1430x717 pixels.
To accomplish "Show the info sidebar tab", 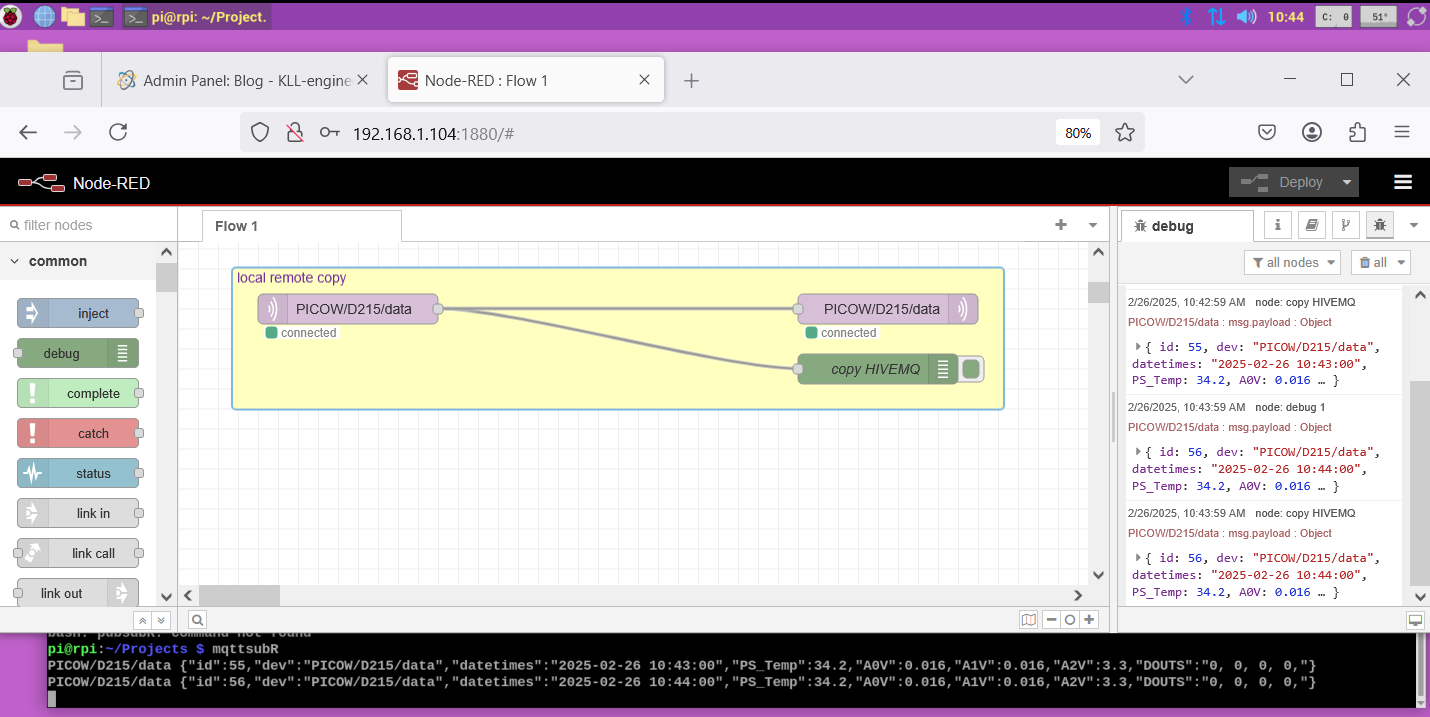I will [1277, 226].
